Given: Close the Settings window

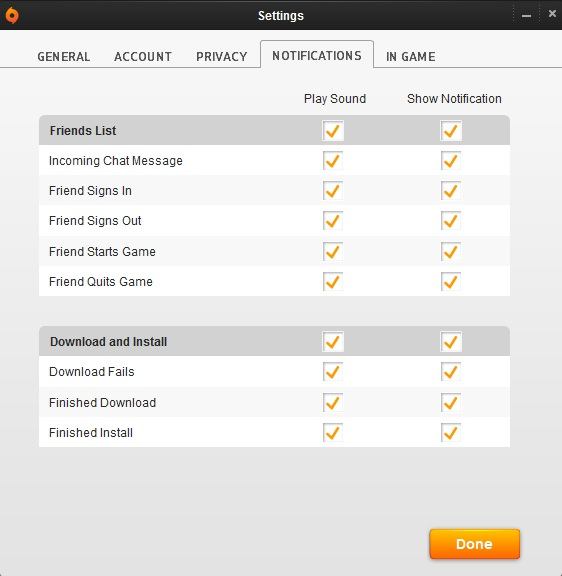Looking at the screenshot, I should pyautogui.click(x=552, y=14).
